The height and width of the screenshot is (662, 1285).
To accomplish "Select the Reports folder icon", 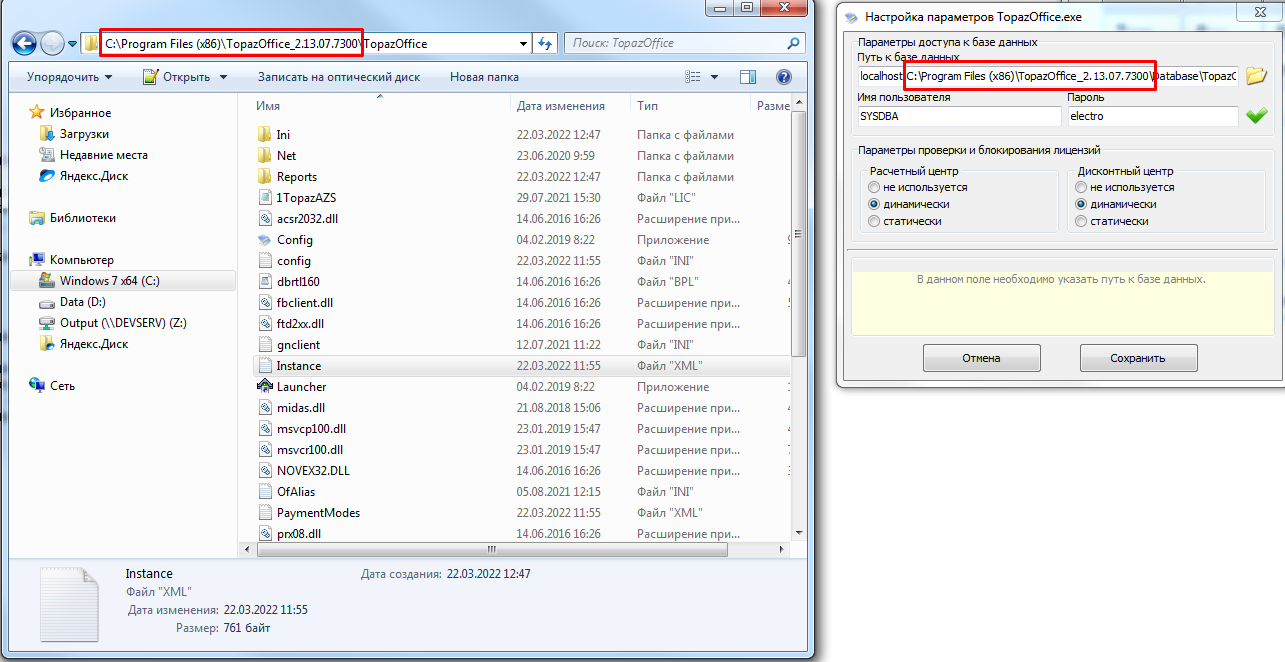I will (x=265, y=177).
